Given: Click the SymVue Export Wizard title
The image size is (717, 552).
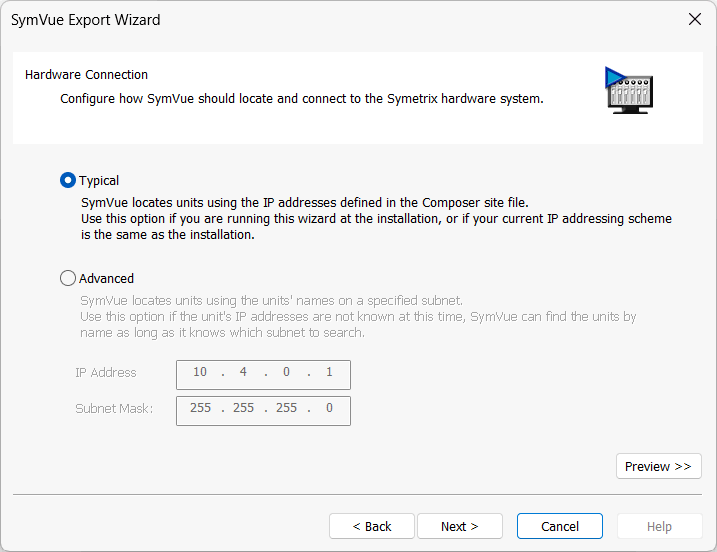Looking at the screenshot, I should coord(86,20).
